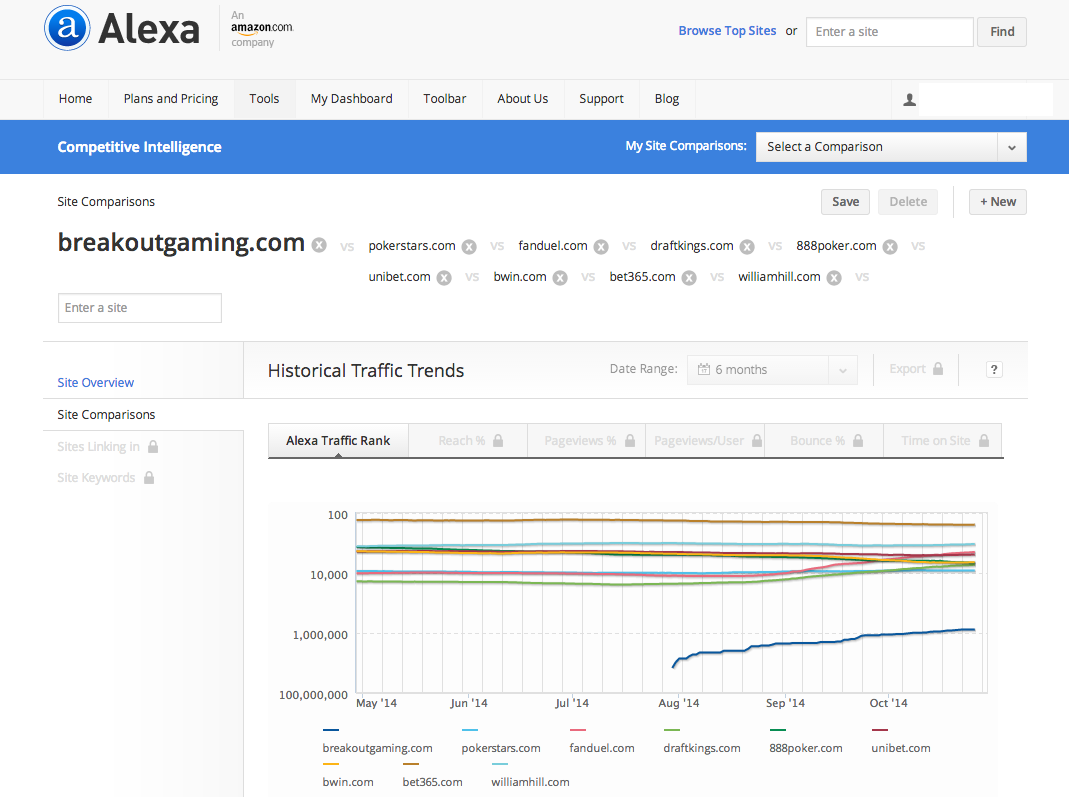Click the Alexa logo icon
The width and height of the screenshot is (1069, 797).
[67, 28]
